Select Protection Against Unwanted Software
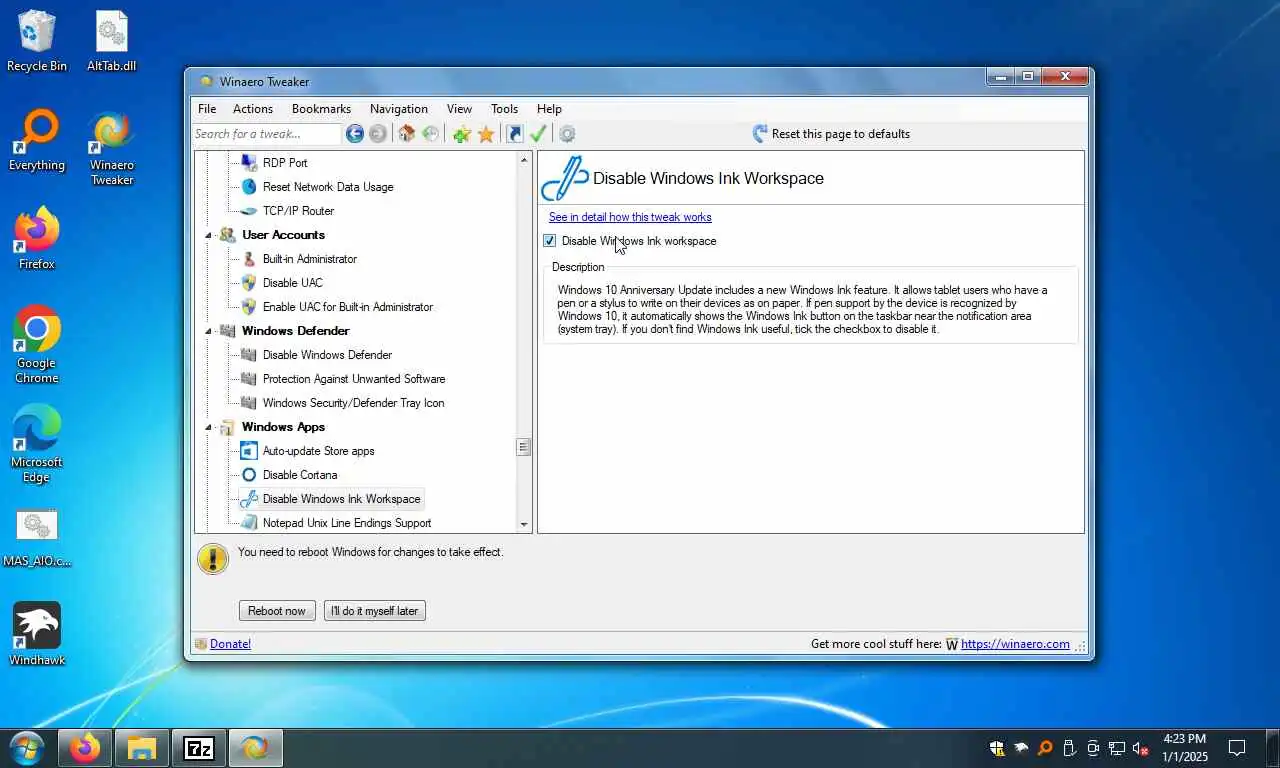 click(x=354, y=379)
